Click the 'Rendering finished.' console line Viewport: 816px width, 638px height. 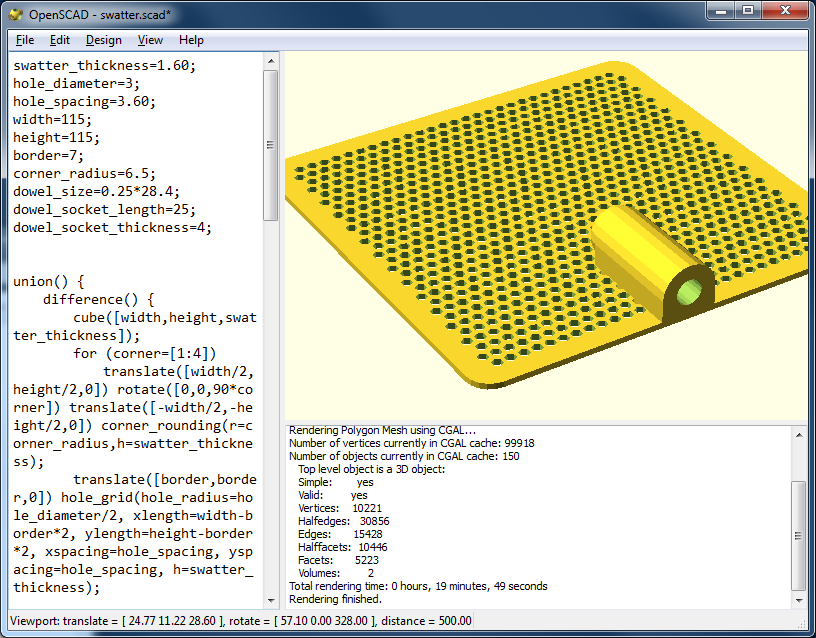(x=336, y=599)
